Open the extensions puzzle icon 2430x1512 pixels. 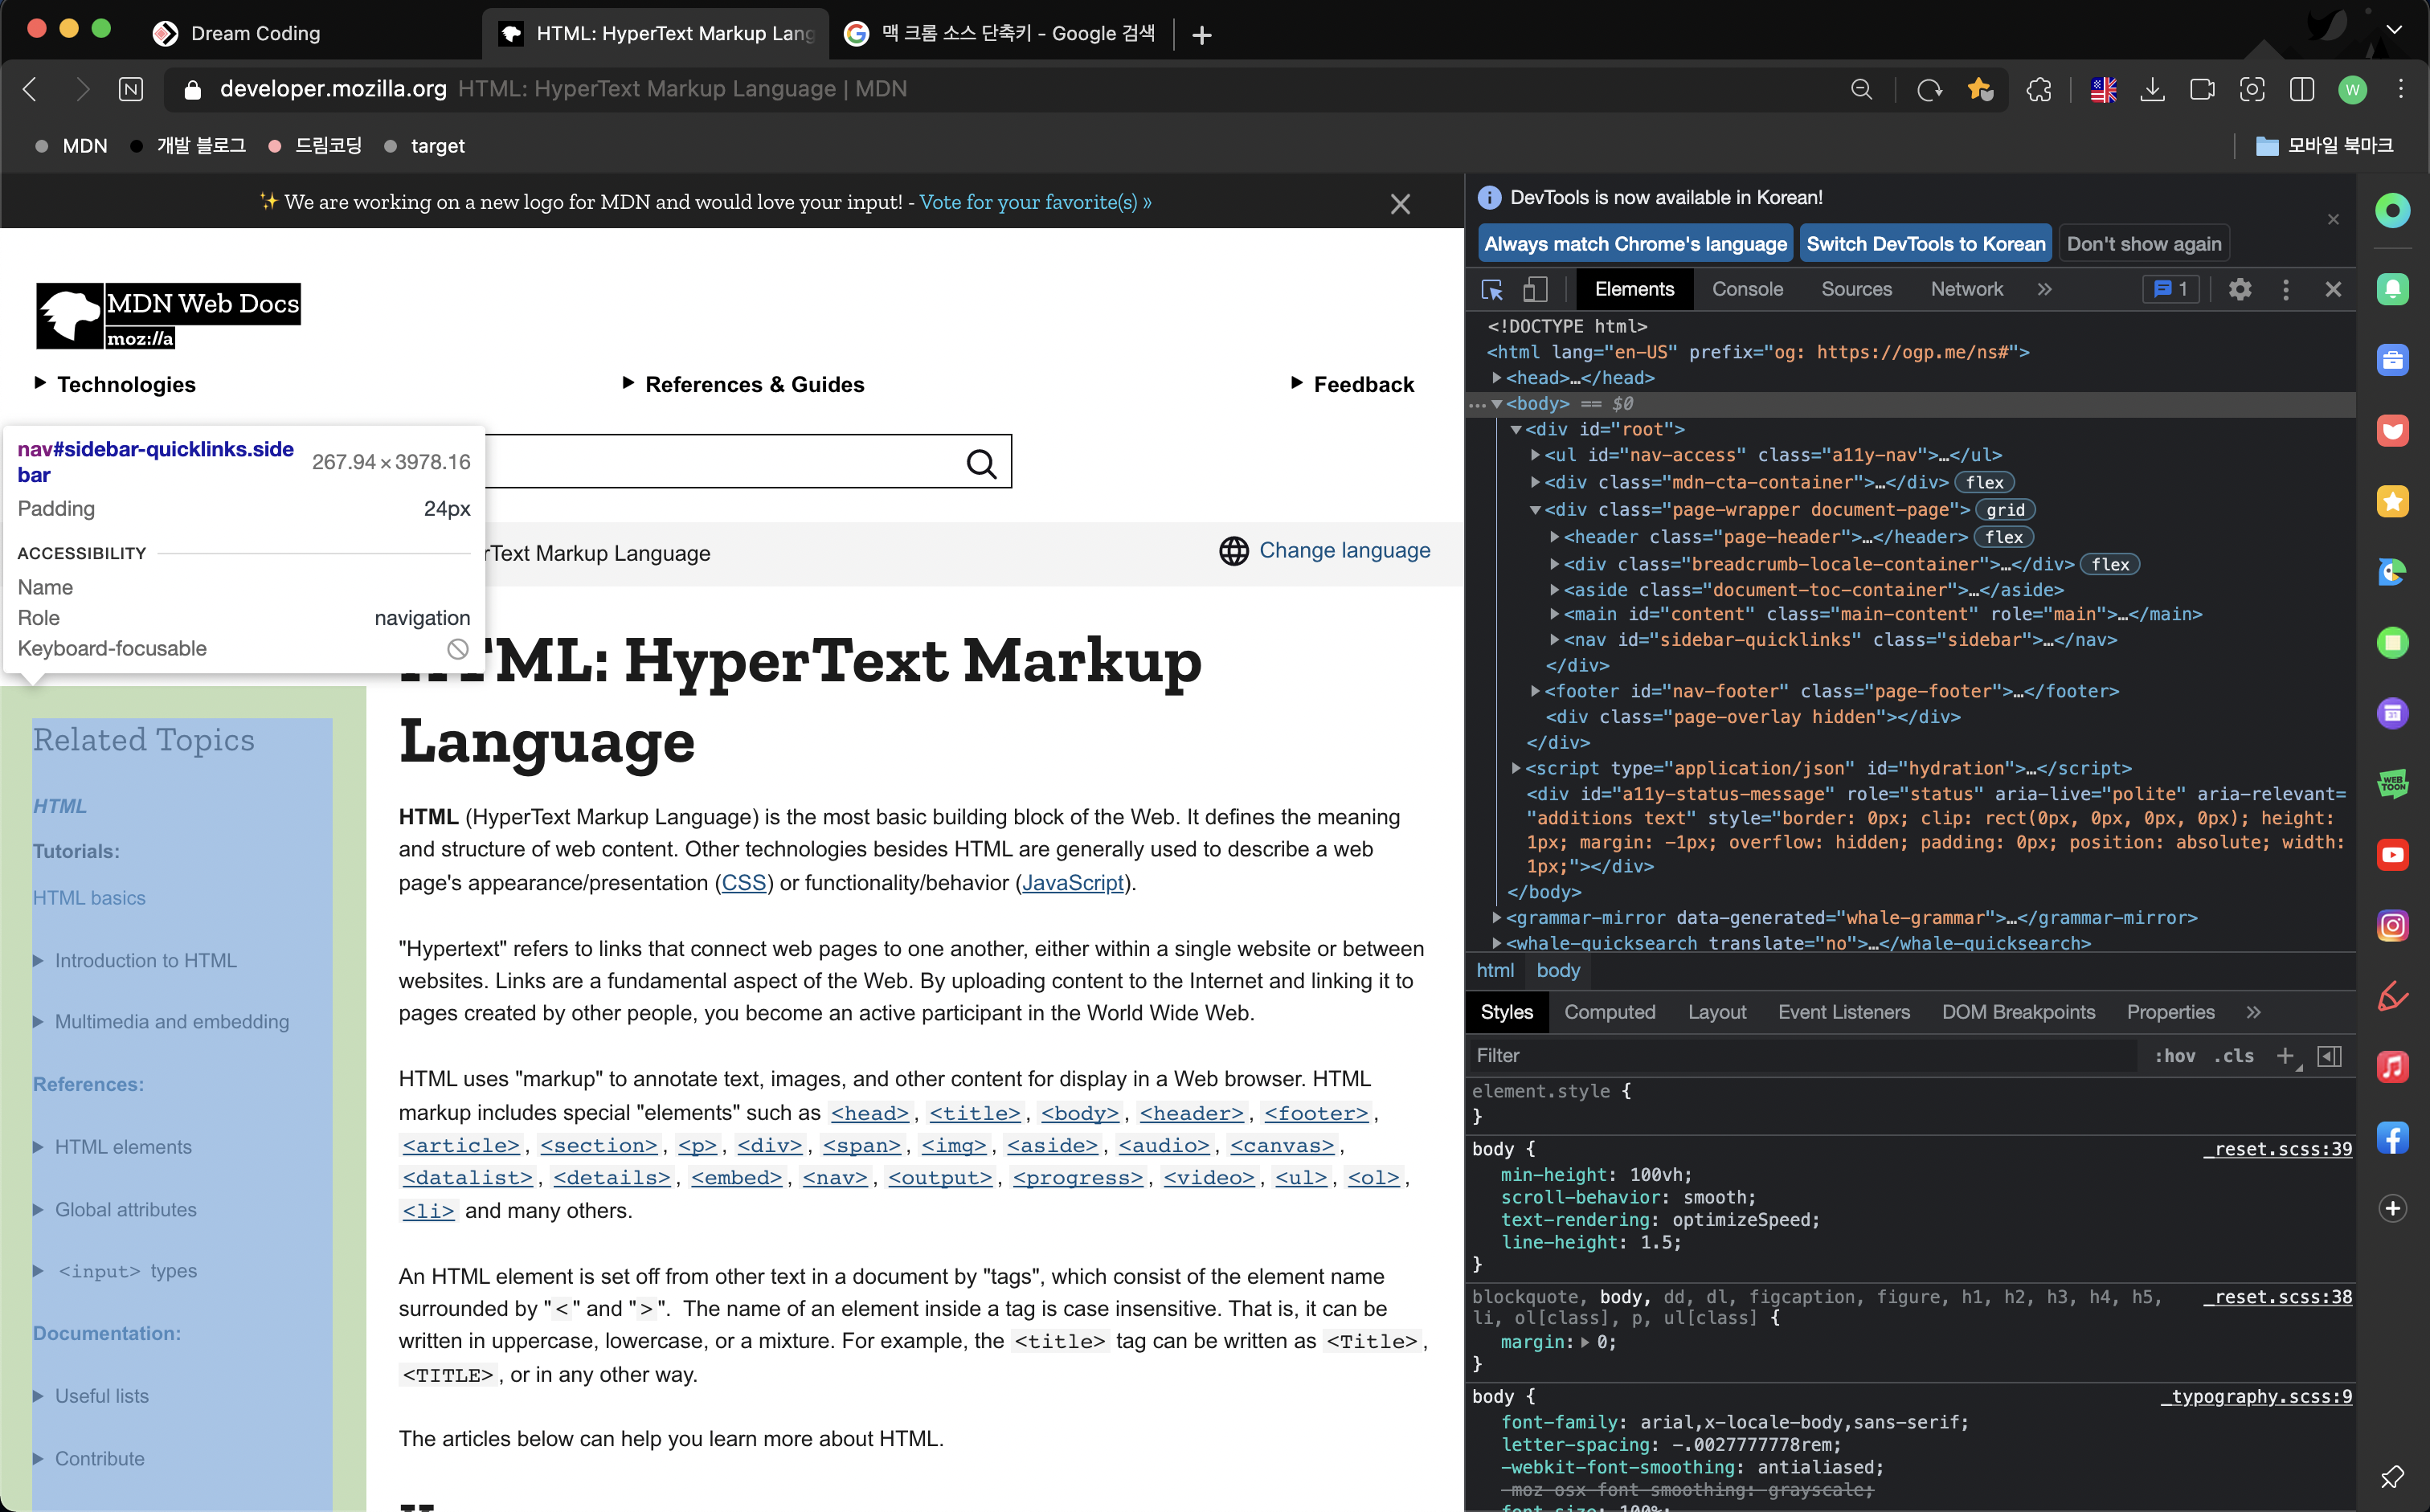pos(2038,90)
